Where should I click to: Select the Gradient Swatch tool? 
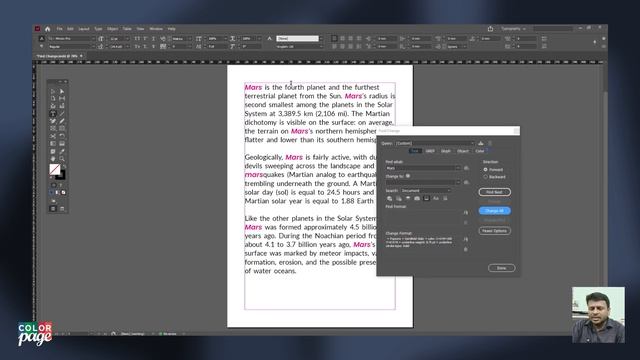(53, 144)
